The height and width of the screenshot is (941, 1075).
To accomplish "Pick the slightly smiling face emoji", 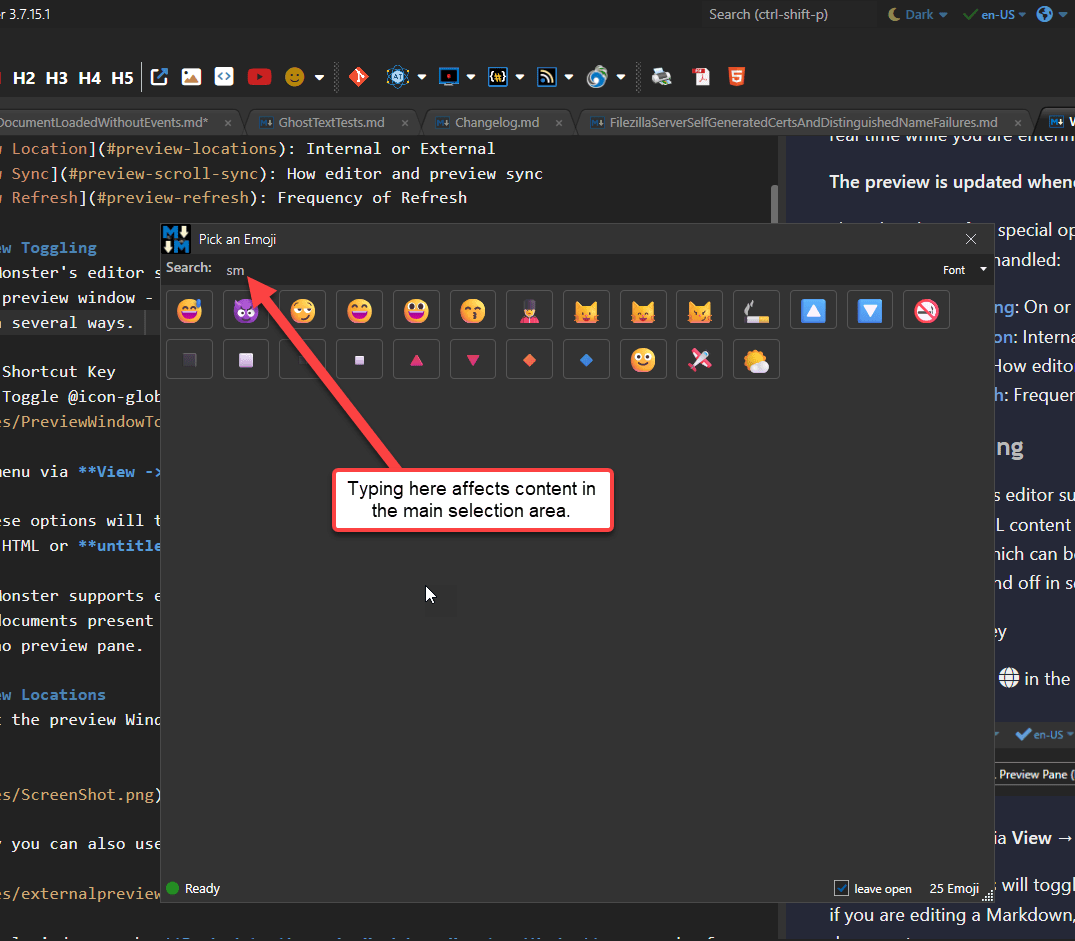I will [x=643, y=360].
